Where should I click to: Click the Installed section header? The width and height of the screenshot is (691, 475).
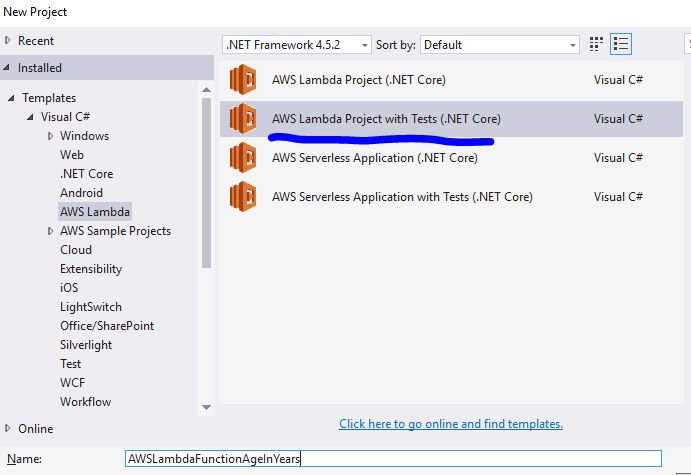(107, 67)
